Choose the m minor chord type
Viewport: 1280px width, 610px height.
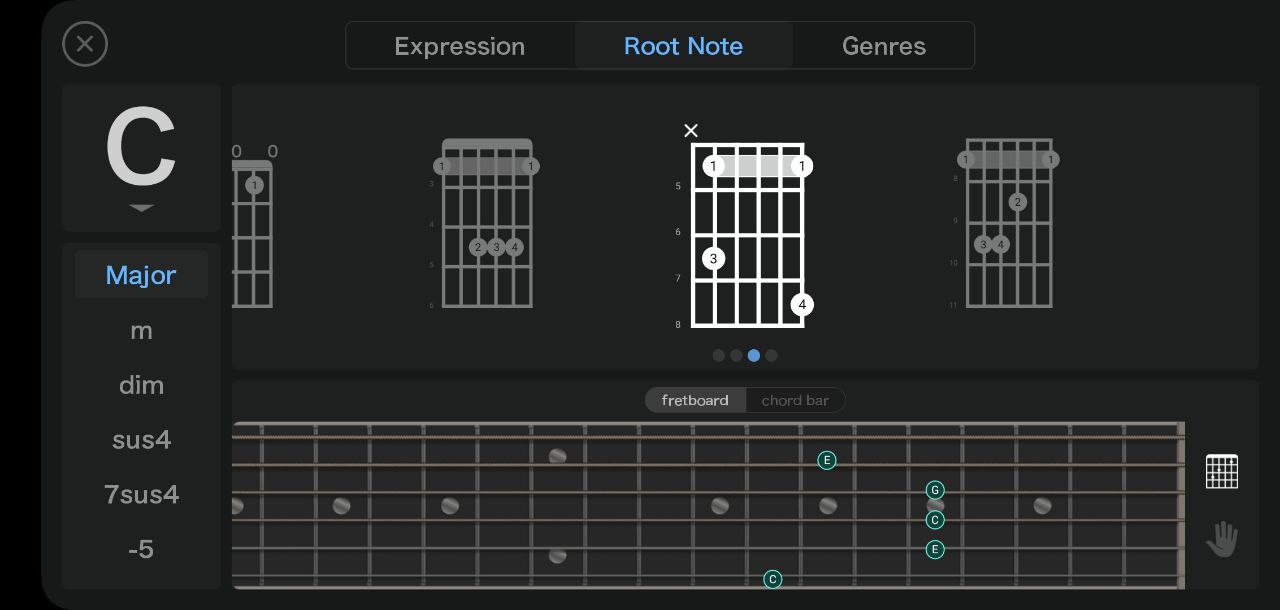[x=141, y=330]
